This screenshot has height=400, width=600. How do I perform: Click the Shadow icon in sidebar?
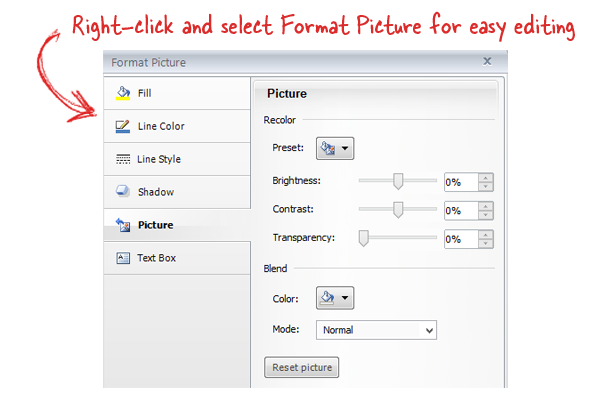[x=124, y=192]
